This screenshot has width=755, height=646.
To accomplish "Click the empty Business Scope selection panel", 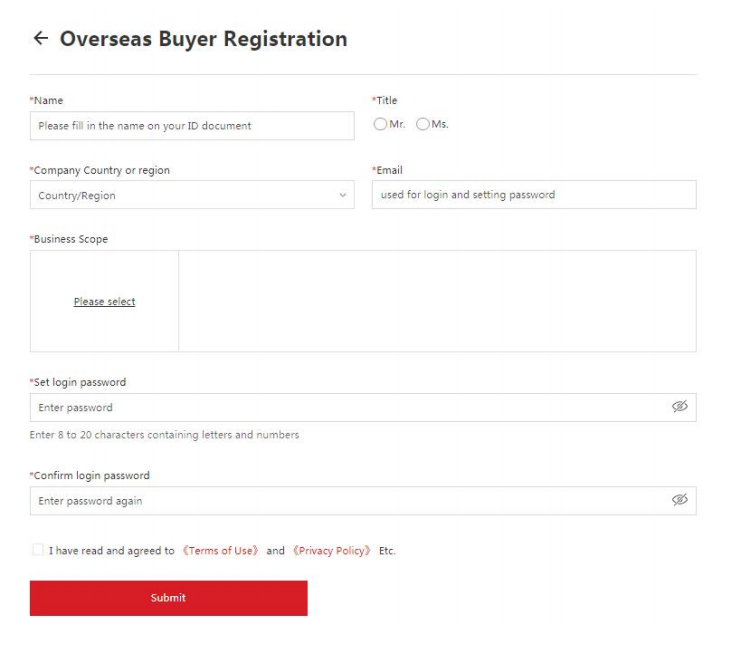I will tap(437, 301).
